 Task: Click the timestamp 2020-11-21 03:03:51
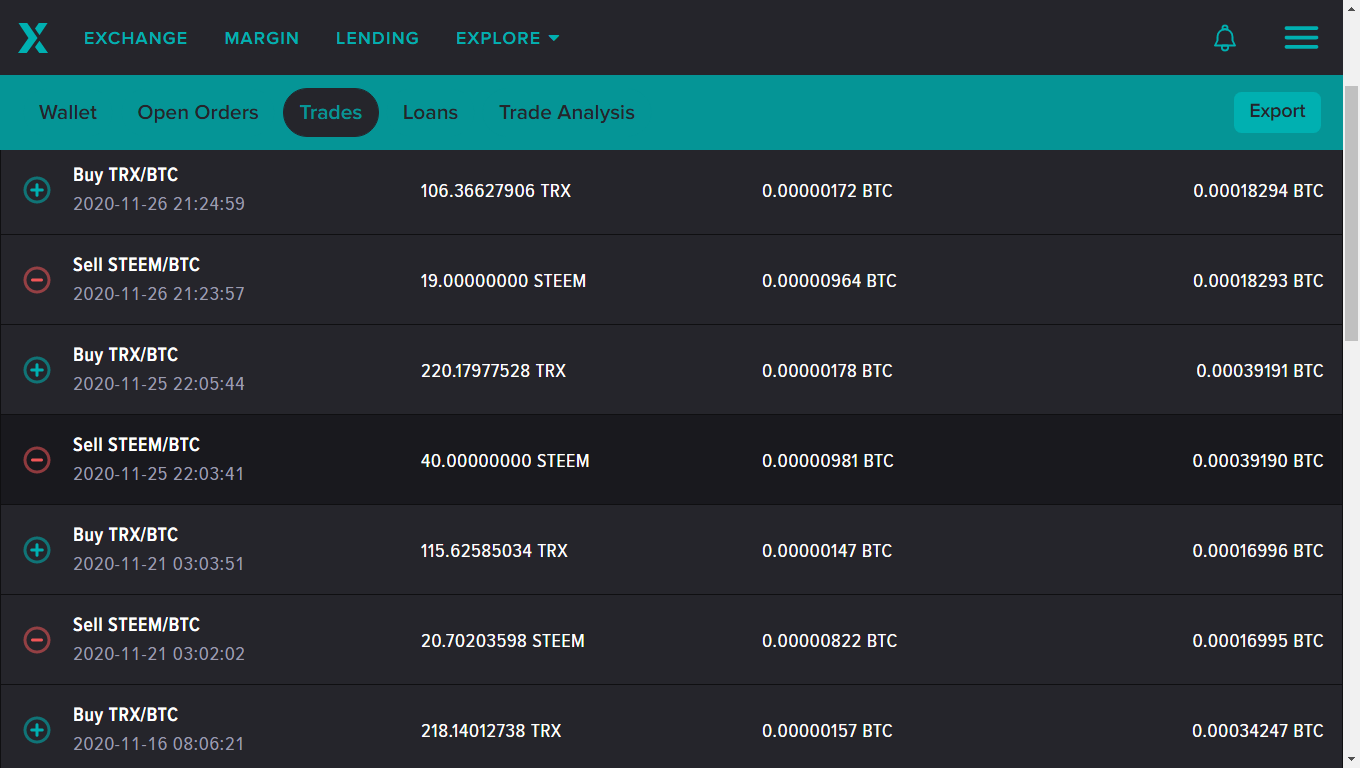click(159, 564)
